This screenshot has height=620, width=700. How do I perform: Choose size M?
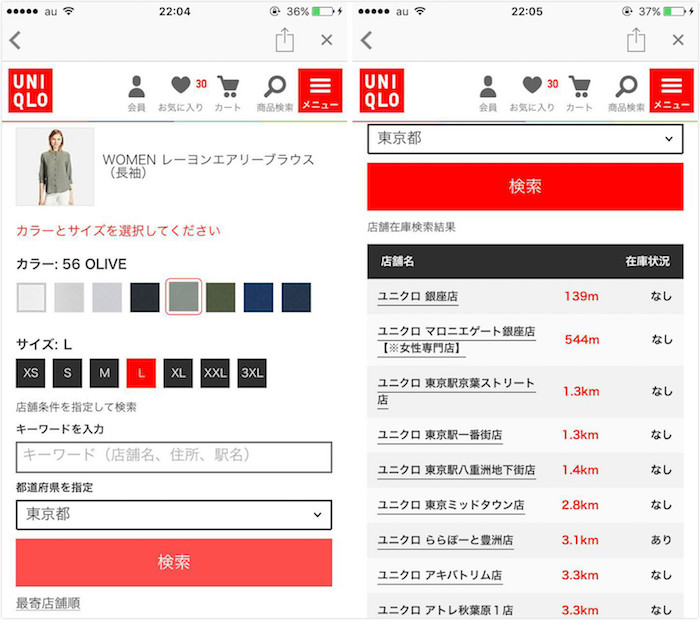104,373
